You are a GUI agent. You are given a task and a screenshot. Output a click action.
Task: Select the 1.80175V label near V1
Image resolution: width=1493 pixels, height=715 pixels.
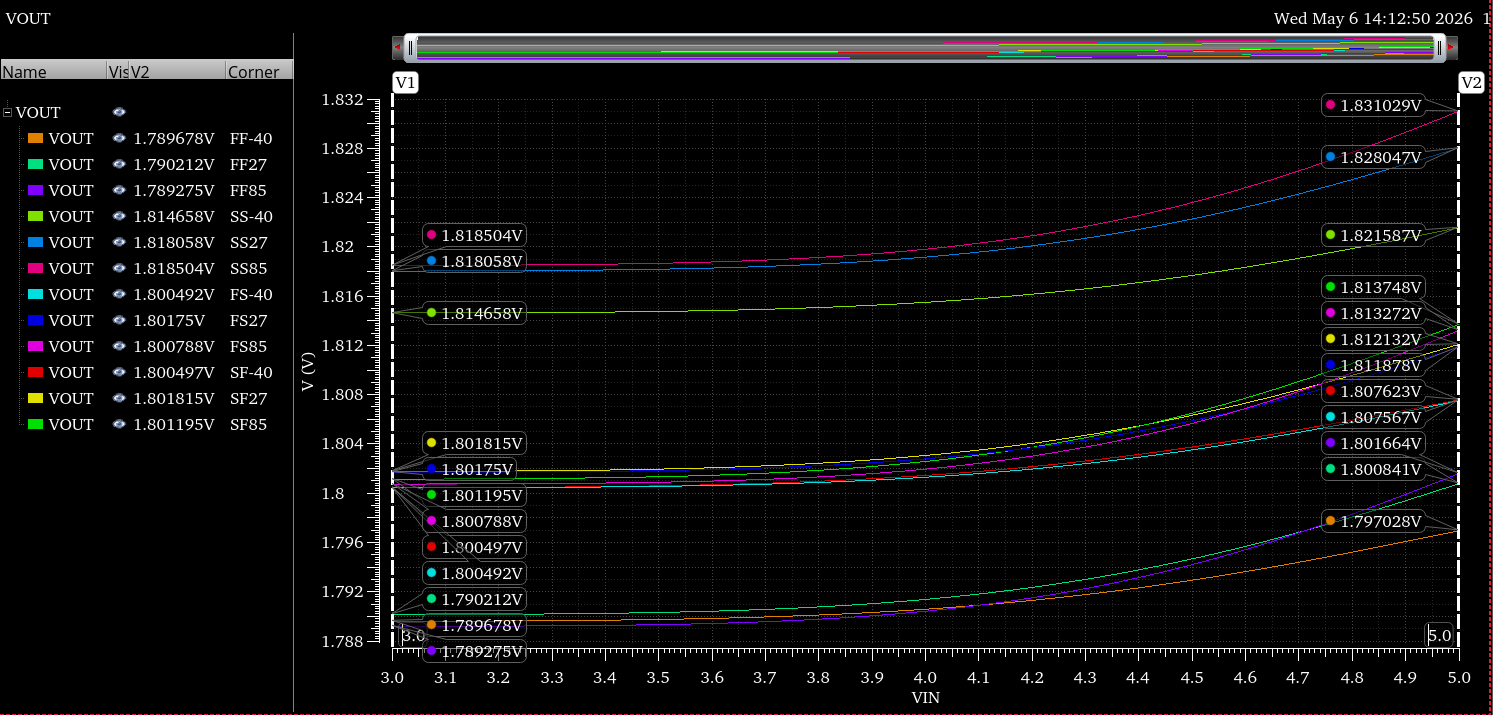(x=469, y=469)
